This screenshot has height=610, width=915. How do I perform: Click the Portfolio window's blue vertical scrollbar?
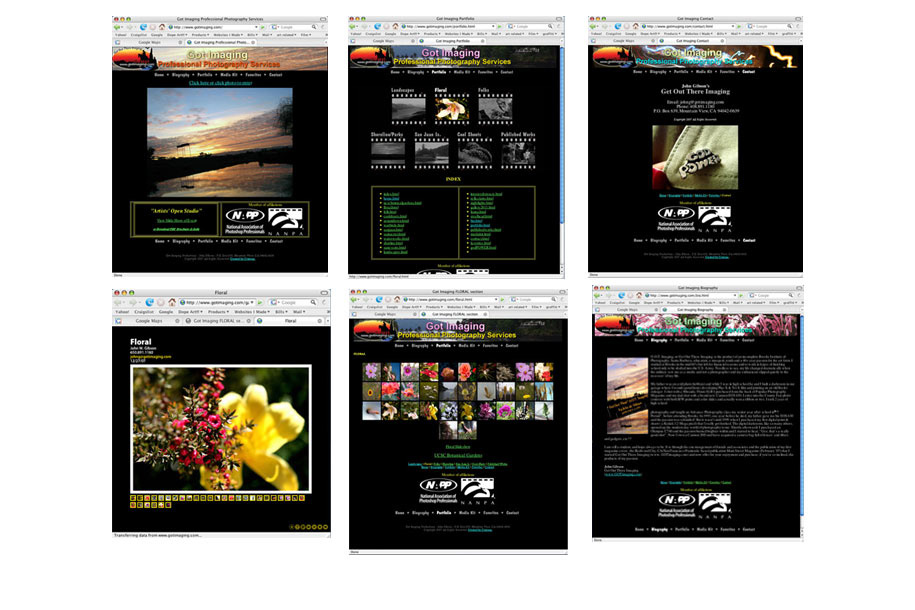click(x=562, y=134)
